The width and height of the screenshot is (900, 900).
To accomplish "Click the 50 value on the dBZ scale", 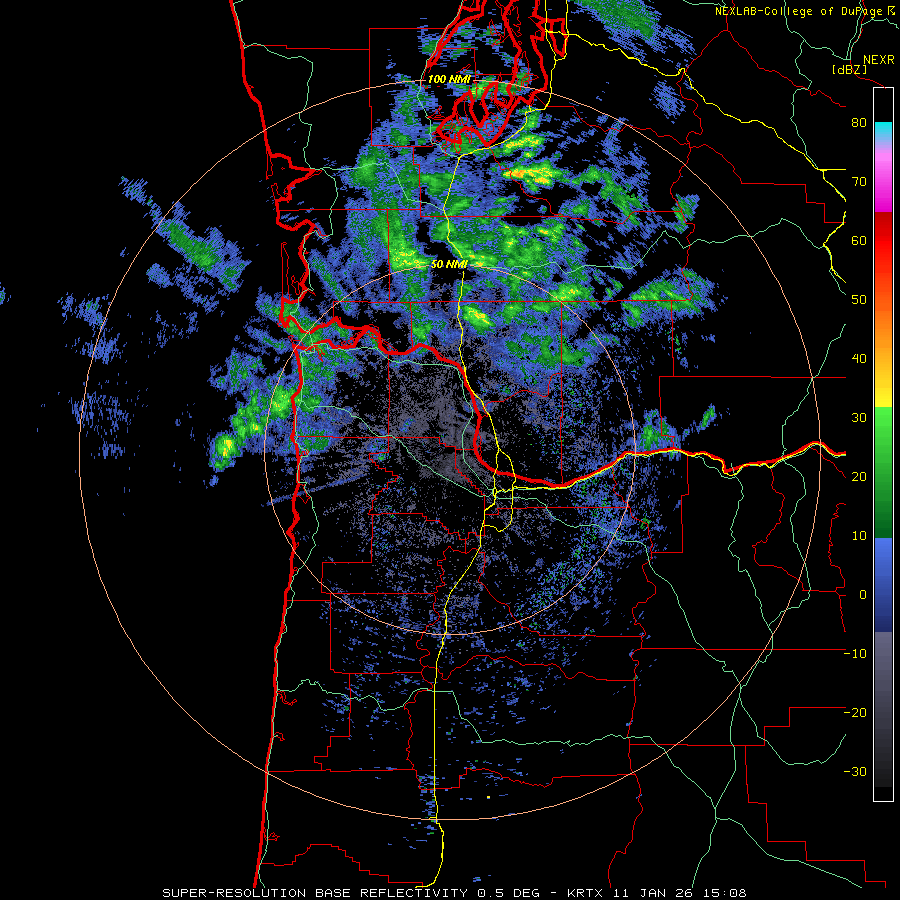I will pos(859,300).
